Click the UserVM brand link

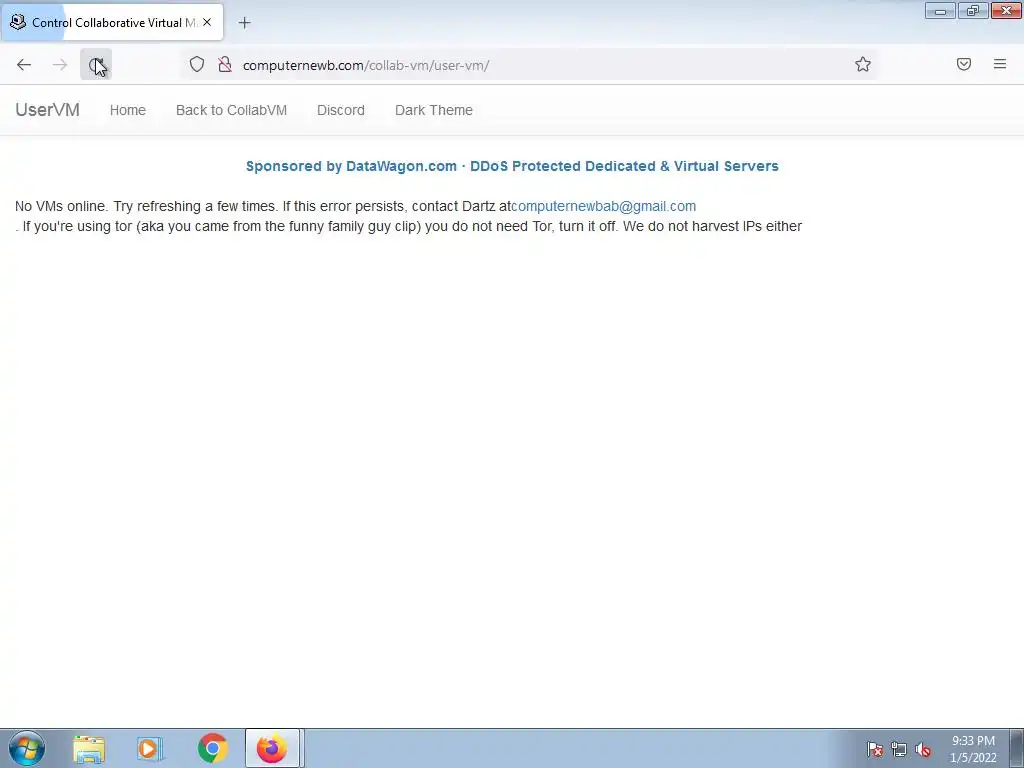[48, 110]
